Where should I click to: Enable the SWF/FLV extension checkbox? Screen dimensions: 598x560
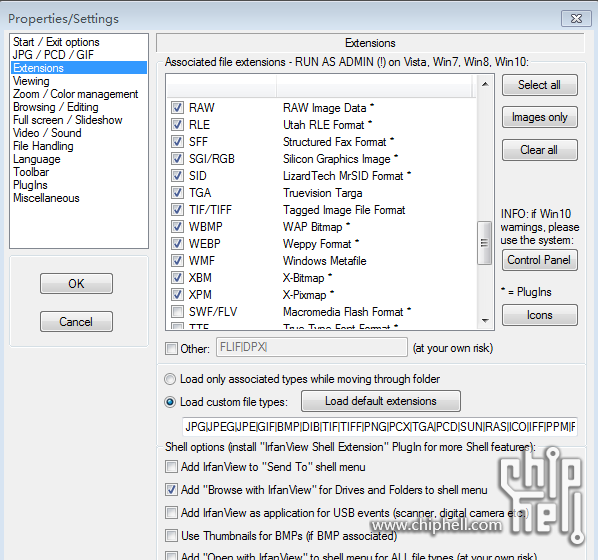click(177, 312)
